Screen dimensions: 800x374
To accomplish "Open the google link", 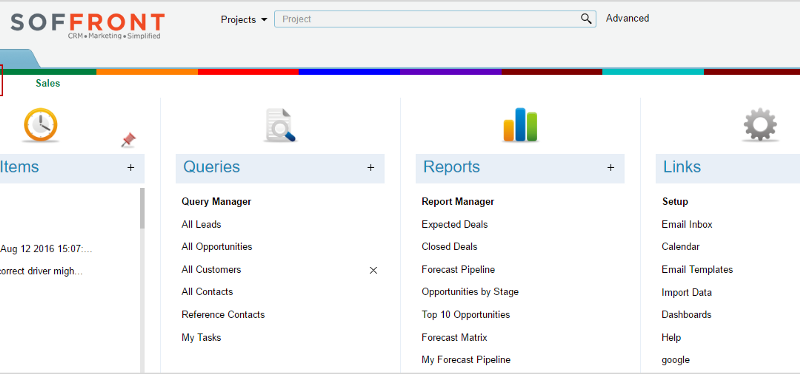I will 676,360.
